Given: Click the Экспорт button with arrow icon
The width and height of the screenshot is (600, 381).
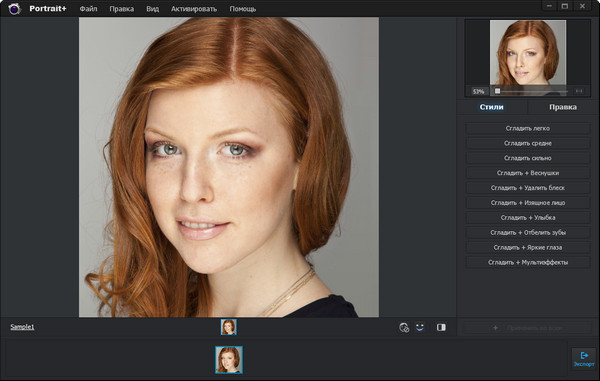Looking at the screenshot, I should click(x=584, y=359).
